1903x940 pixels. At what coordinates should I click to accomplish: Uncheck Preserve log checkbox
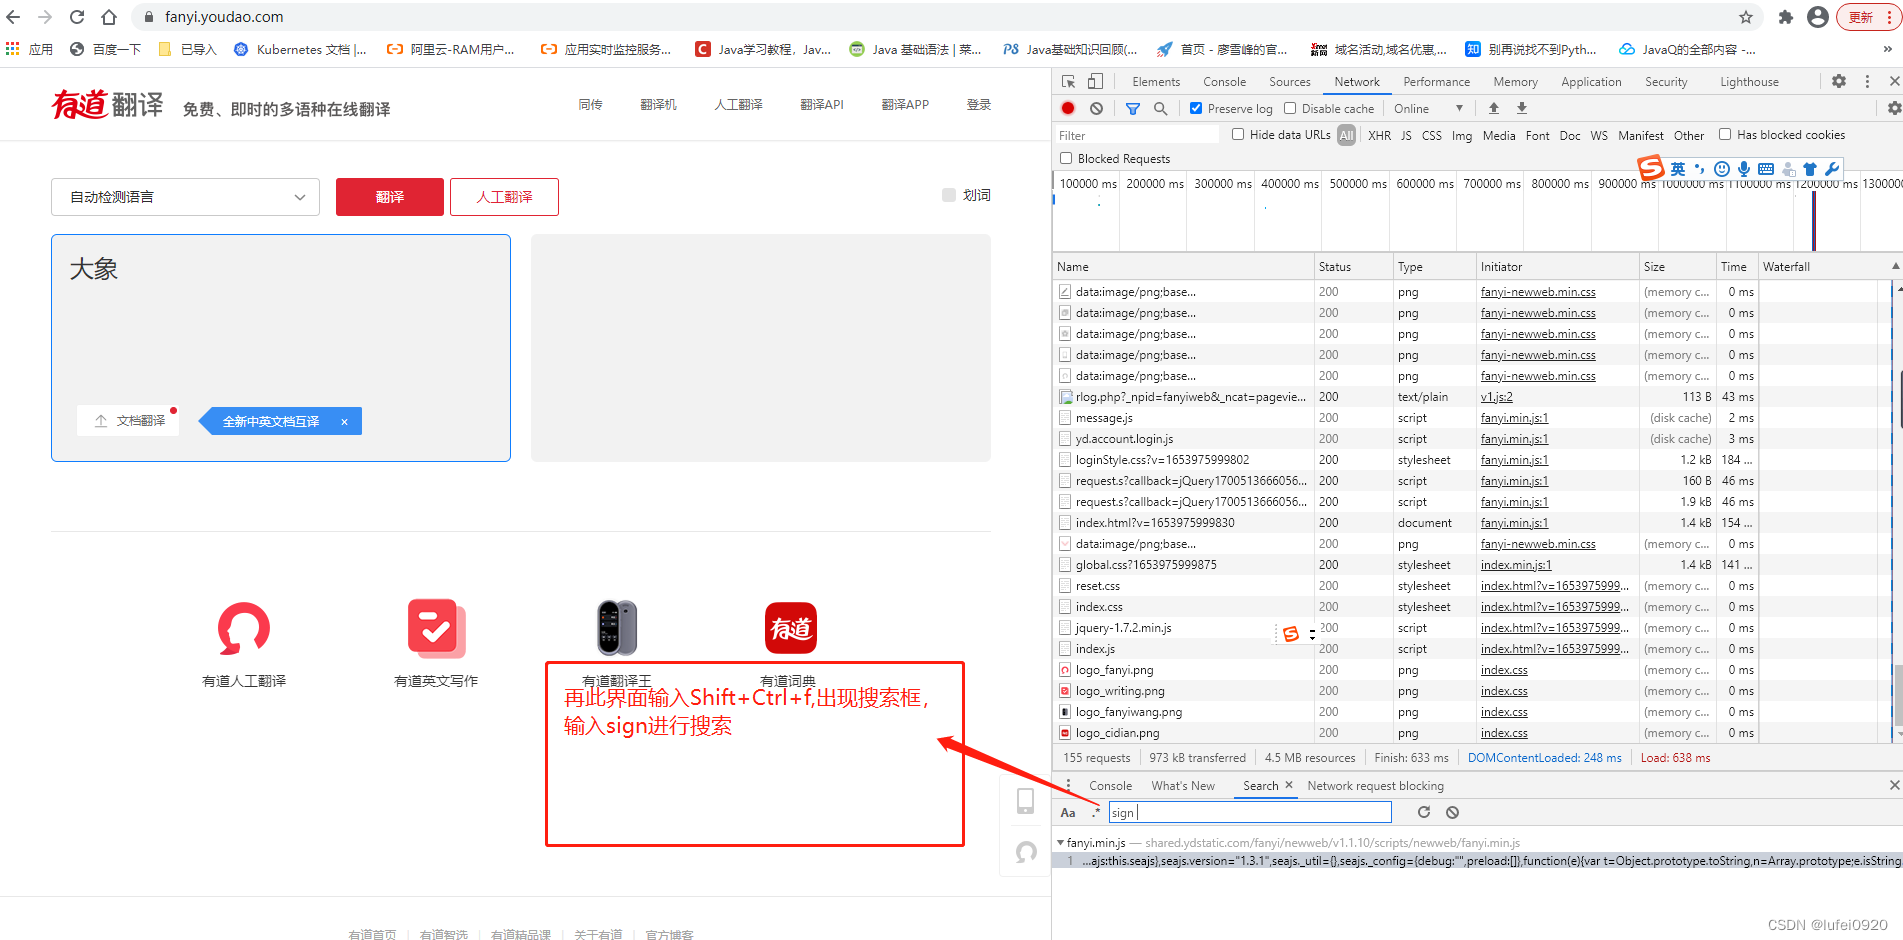coord(1196,108)
